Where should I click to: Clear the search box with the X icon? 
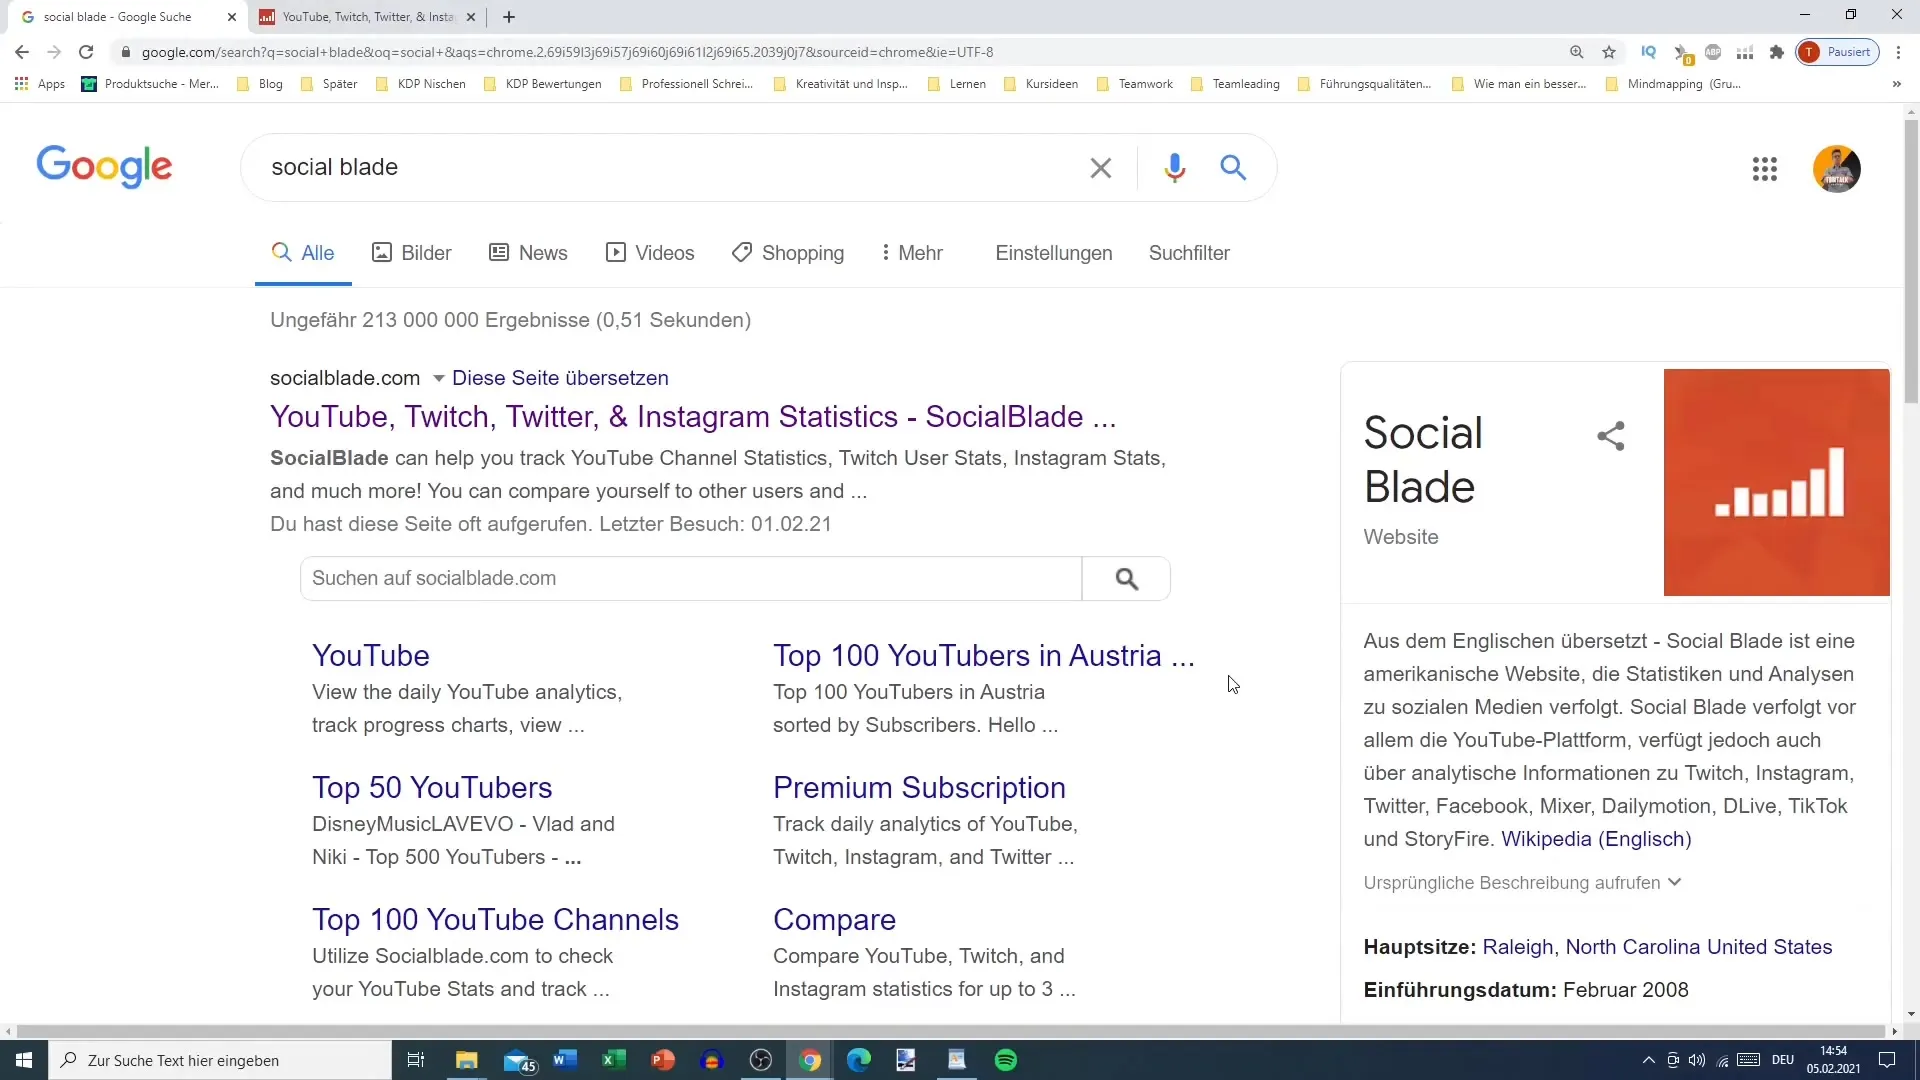(1100, 168)
